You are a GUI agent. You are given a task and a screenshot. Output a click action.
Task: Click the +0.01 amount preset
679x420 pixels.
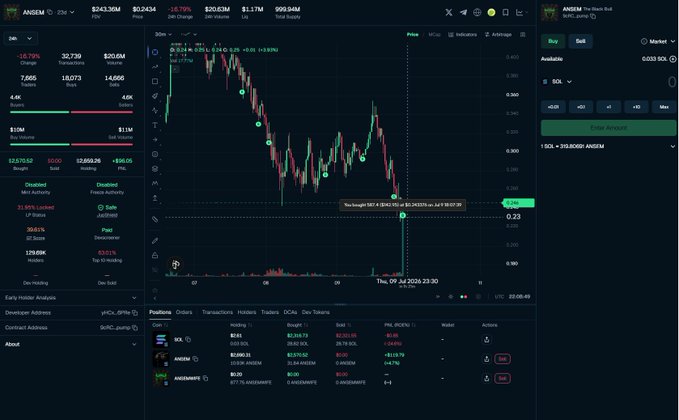(x=553, y=107)
